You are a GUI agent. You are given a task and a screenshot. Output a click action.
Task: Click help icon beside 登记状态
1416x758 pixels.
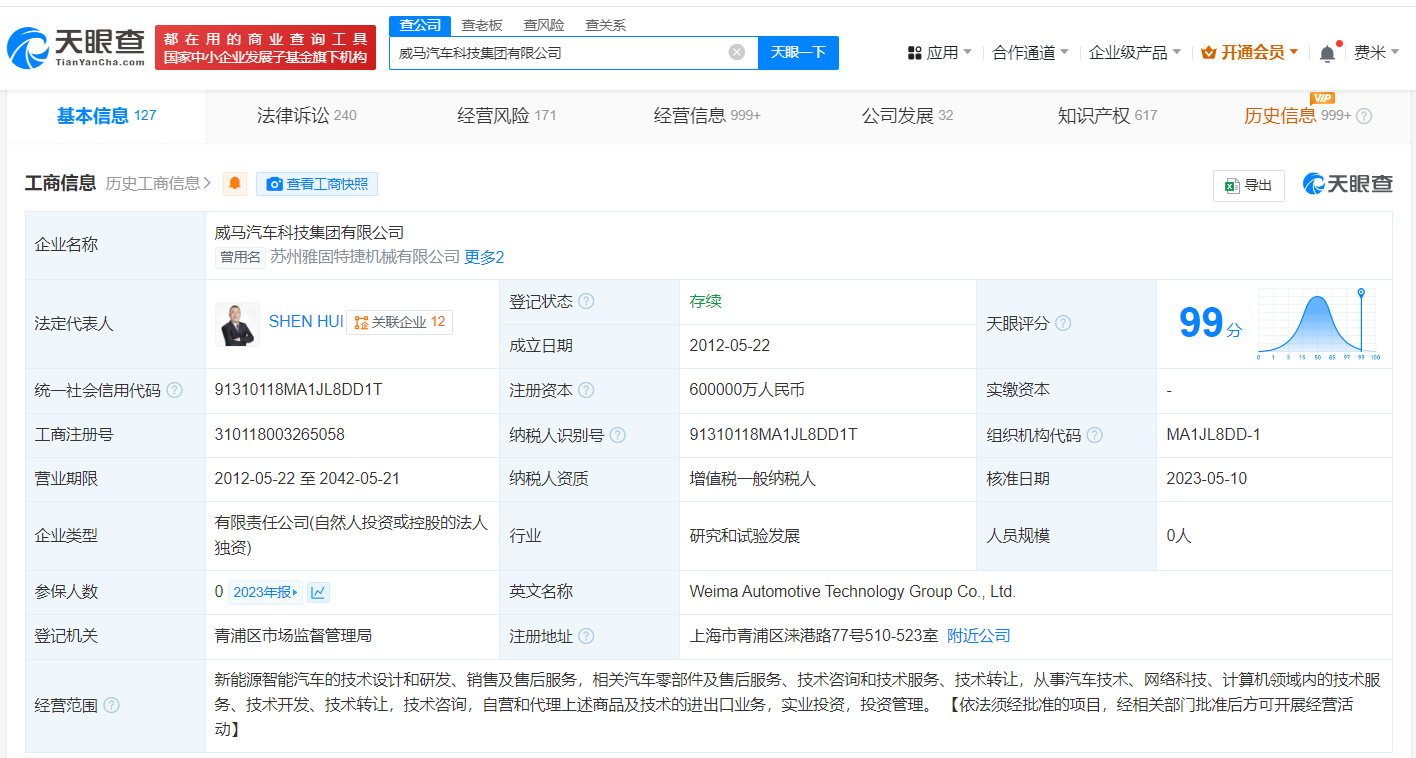586,302
